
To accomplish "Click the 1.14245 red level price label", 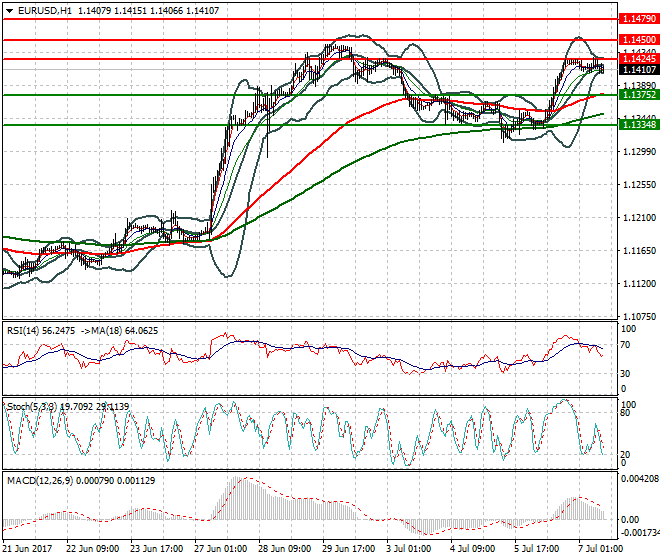I will click(x=639, y=59).
